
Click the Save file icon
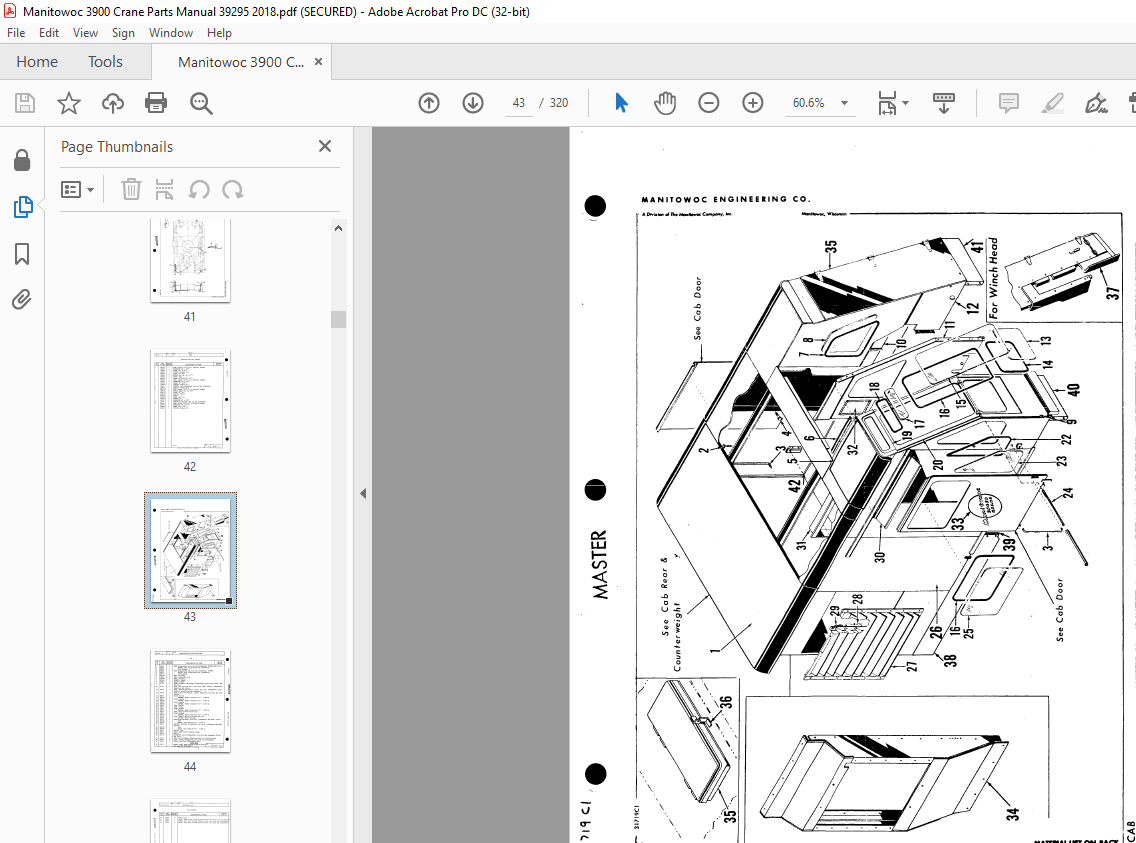pos(25,103)
